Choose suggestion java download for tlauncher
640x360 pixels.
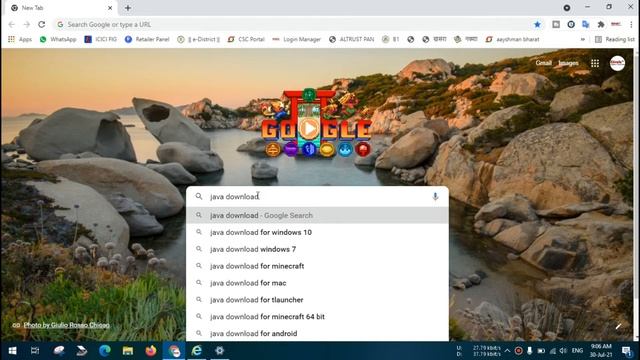click(x=317, y=300)
